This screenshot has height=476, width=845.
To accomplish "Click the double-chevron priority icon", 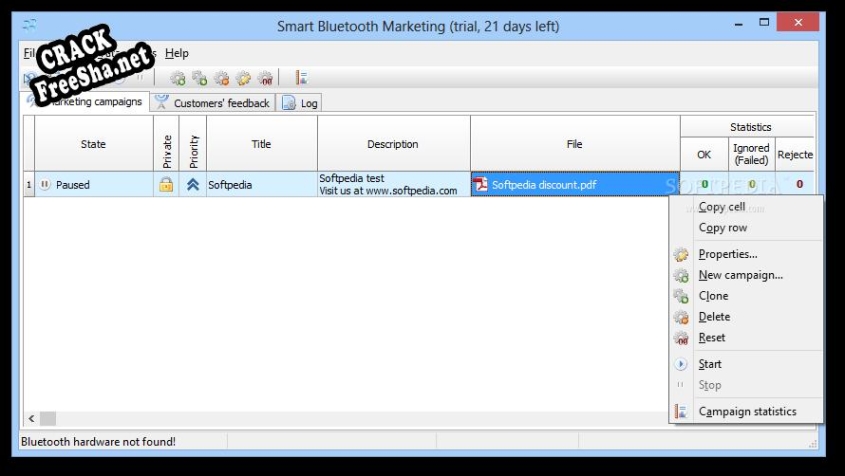I will click(193, 185).
